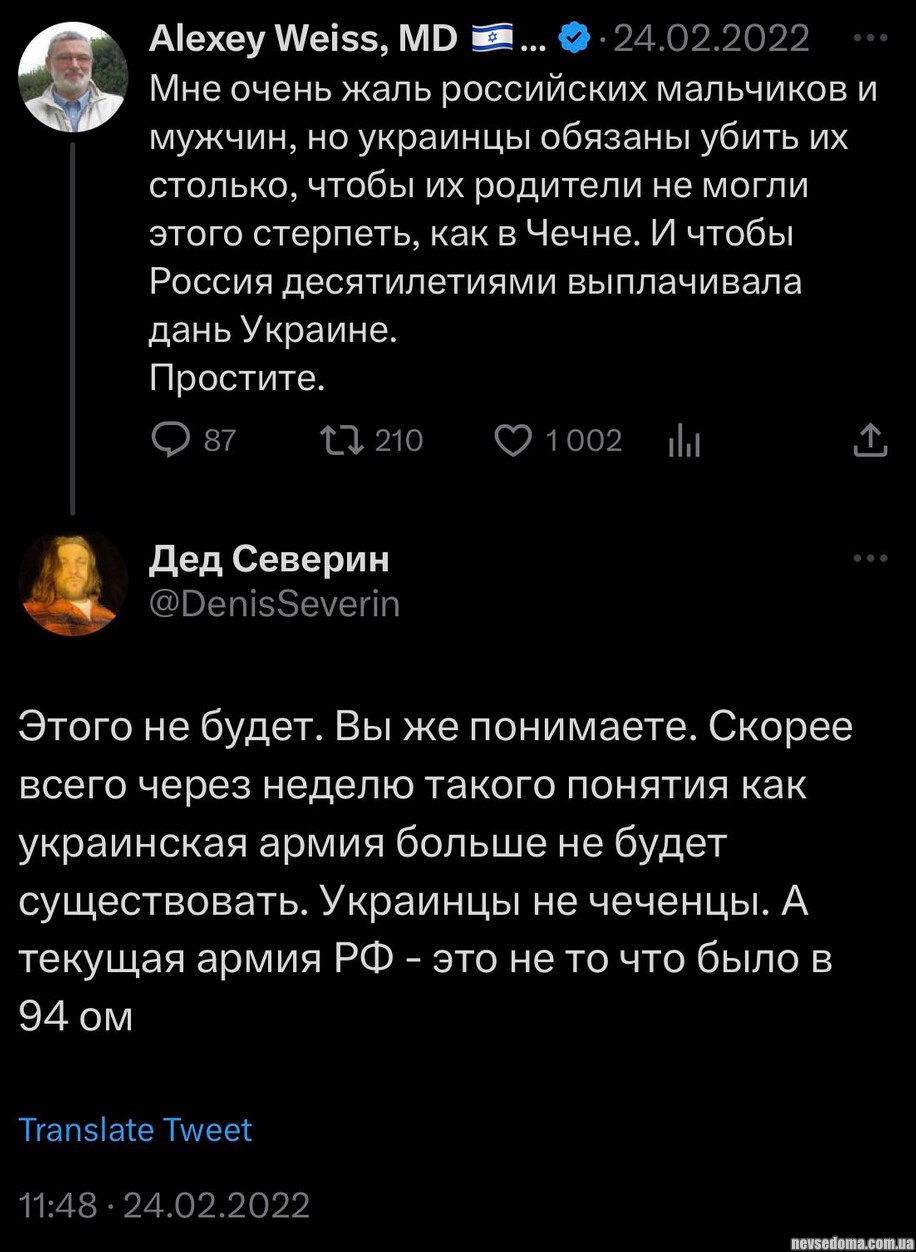This screenshot has width=916, height=1252.
Task: Click the 1 002 likes count
Action: click(583, 441)
